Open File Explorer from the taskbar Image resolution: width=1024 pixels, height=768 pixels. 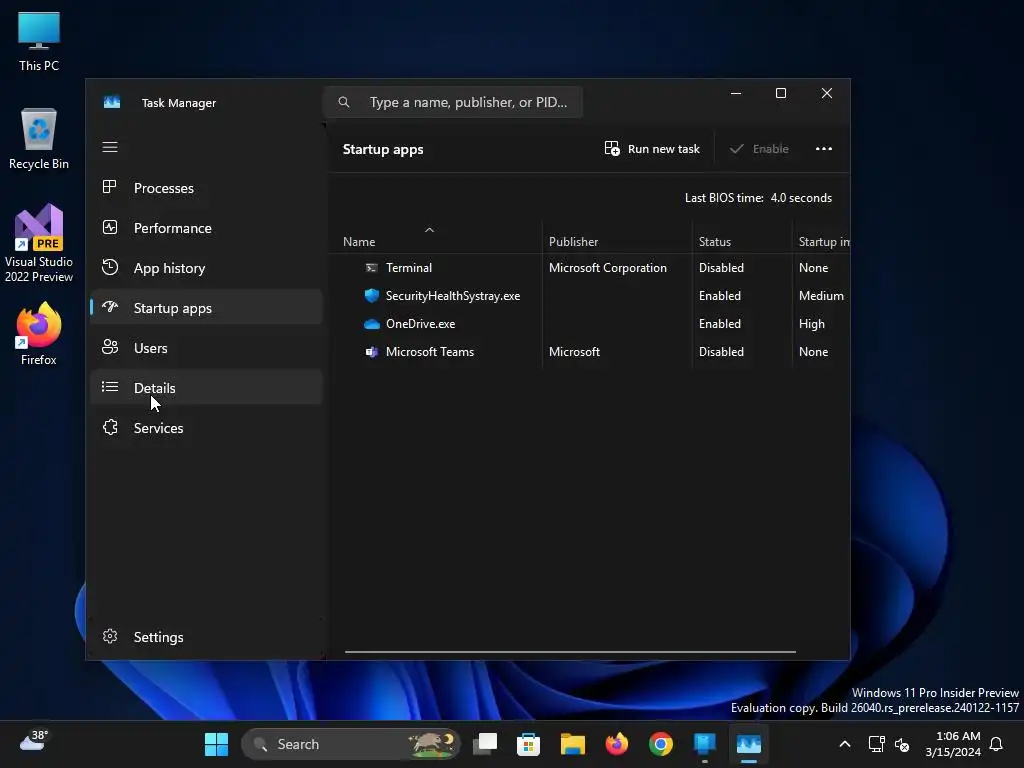coord(573,744)
